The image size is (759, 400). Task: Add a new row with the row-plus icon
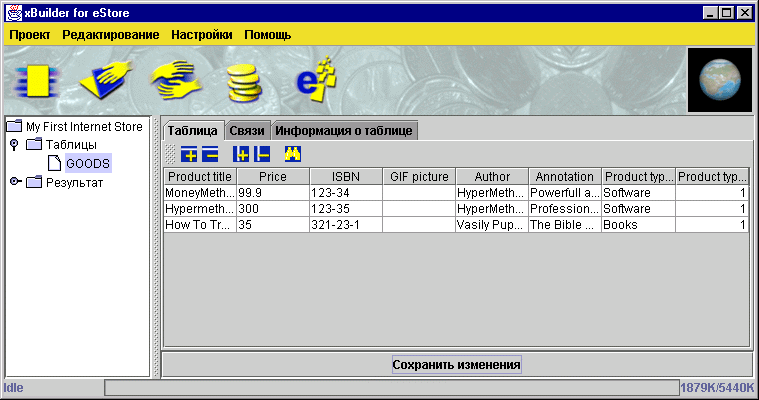[189, 154]
